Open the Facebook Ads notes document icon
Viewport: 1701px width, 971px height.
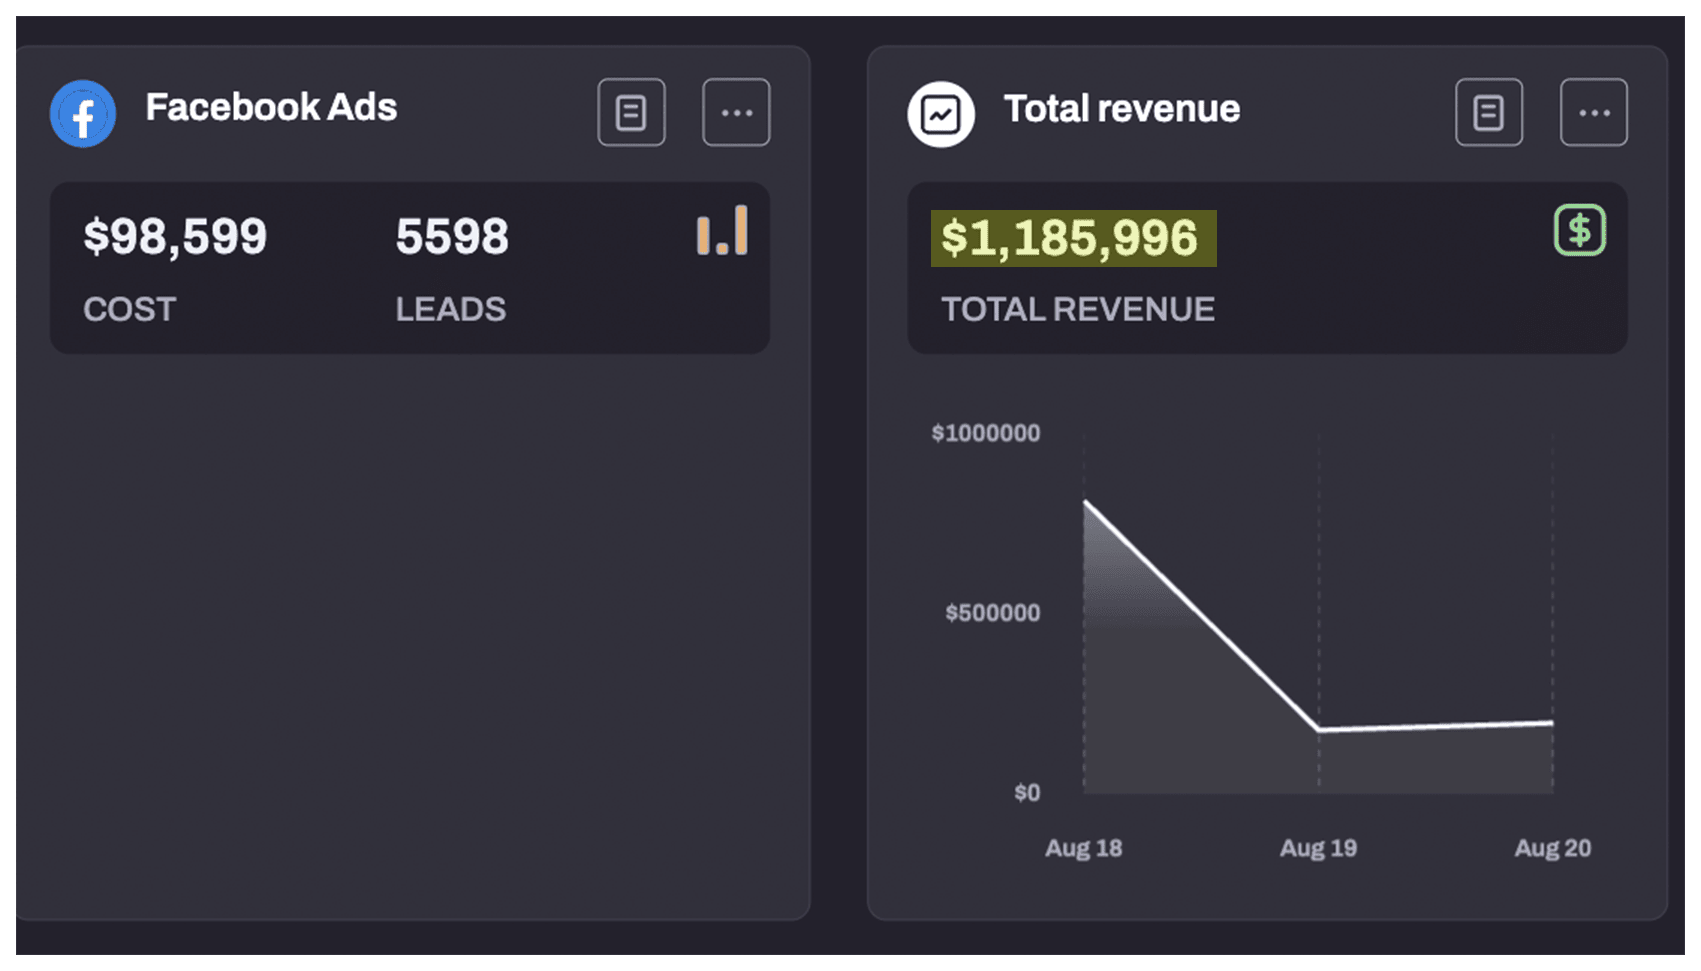click(x=631, y=112)
